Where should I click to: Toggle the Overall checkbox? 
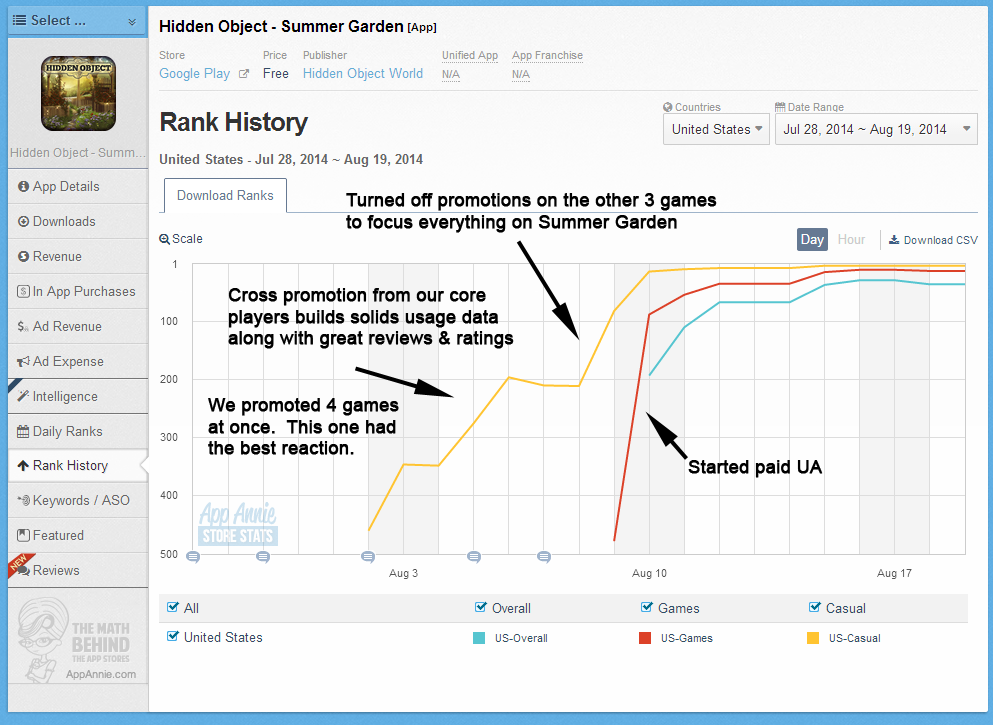(480, 607)
